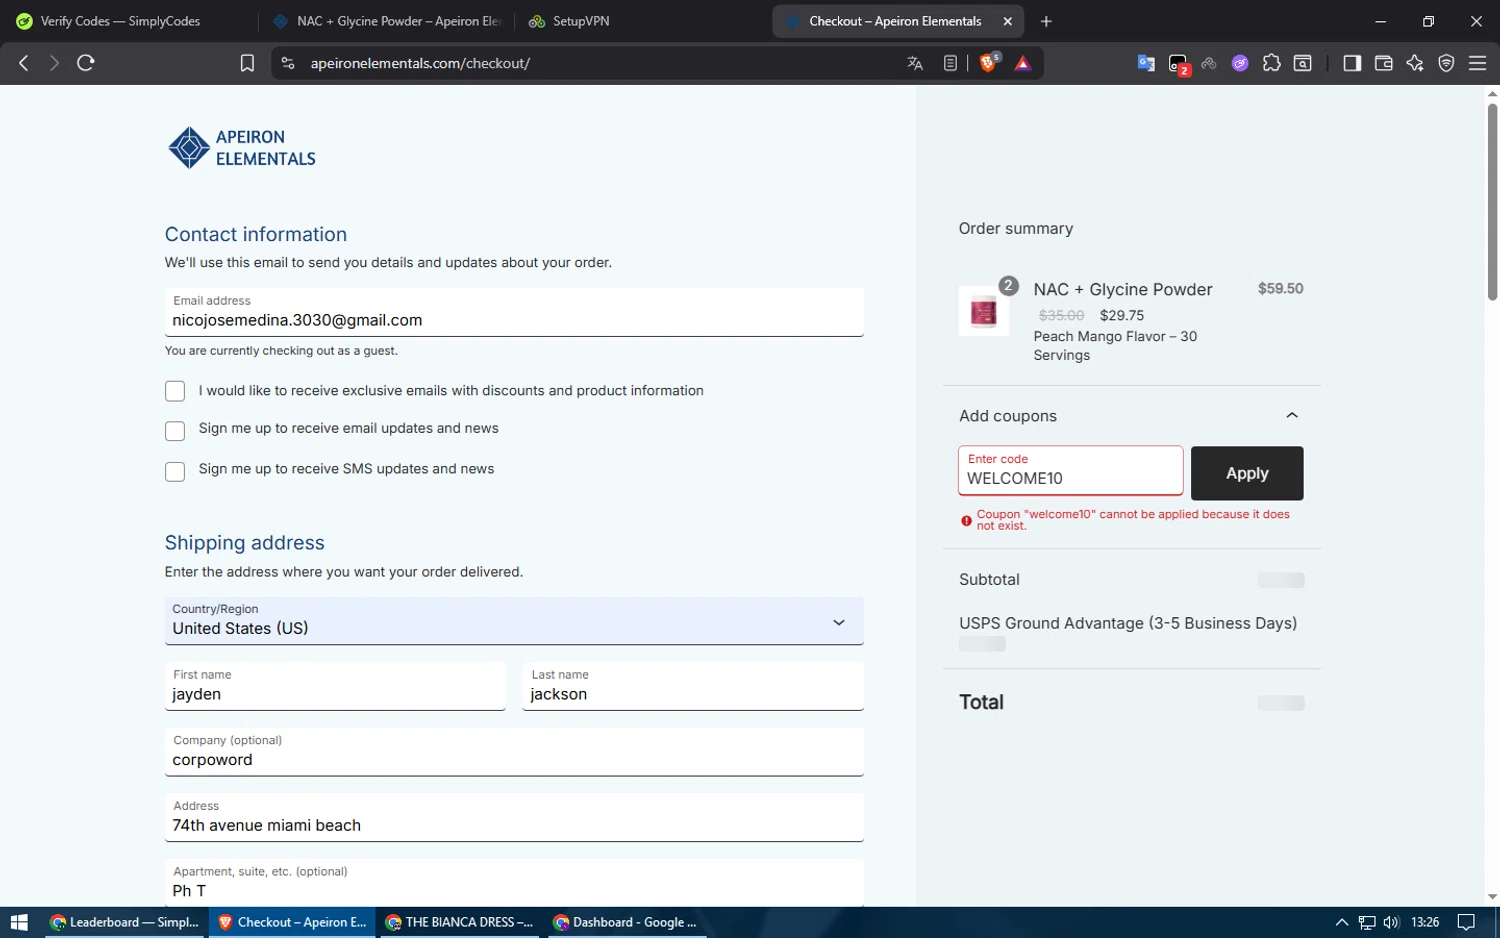Image resolution: width=1500 pixels, height=938 pixels.
Task: Open Dashboard - Google taskbar window
Action: point(627,922)
